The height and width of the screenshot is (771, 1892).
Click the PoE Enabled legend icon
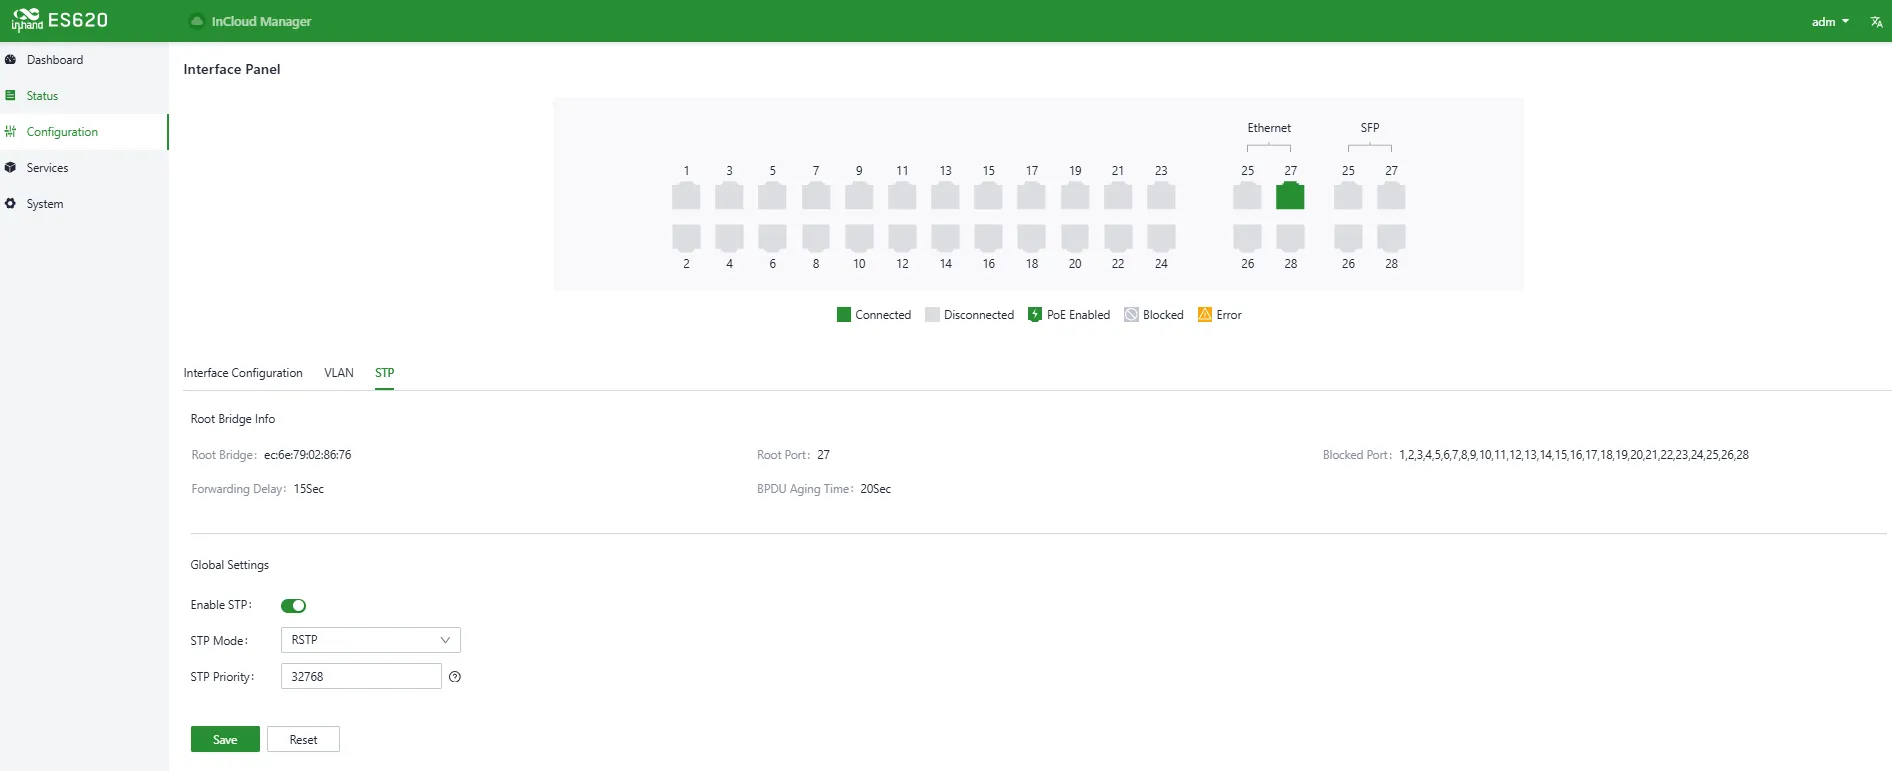pyautogui.click(x=1035, y=315)
